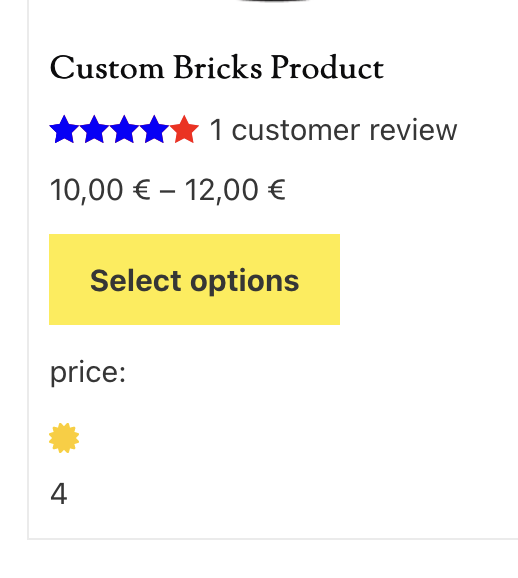Click the yellow starburst badge icon
The image size is (518, 578).
point(64,438)
